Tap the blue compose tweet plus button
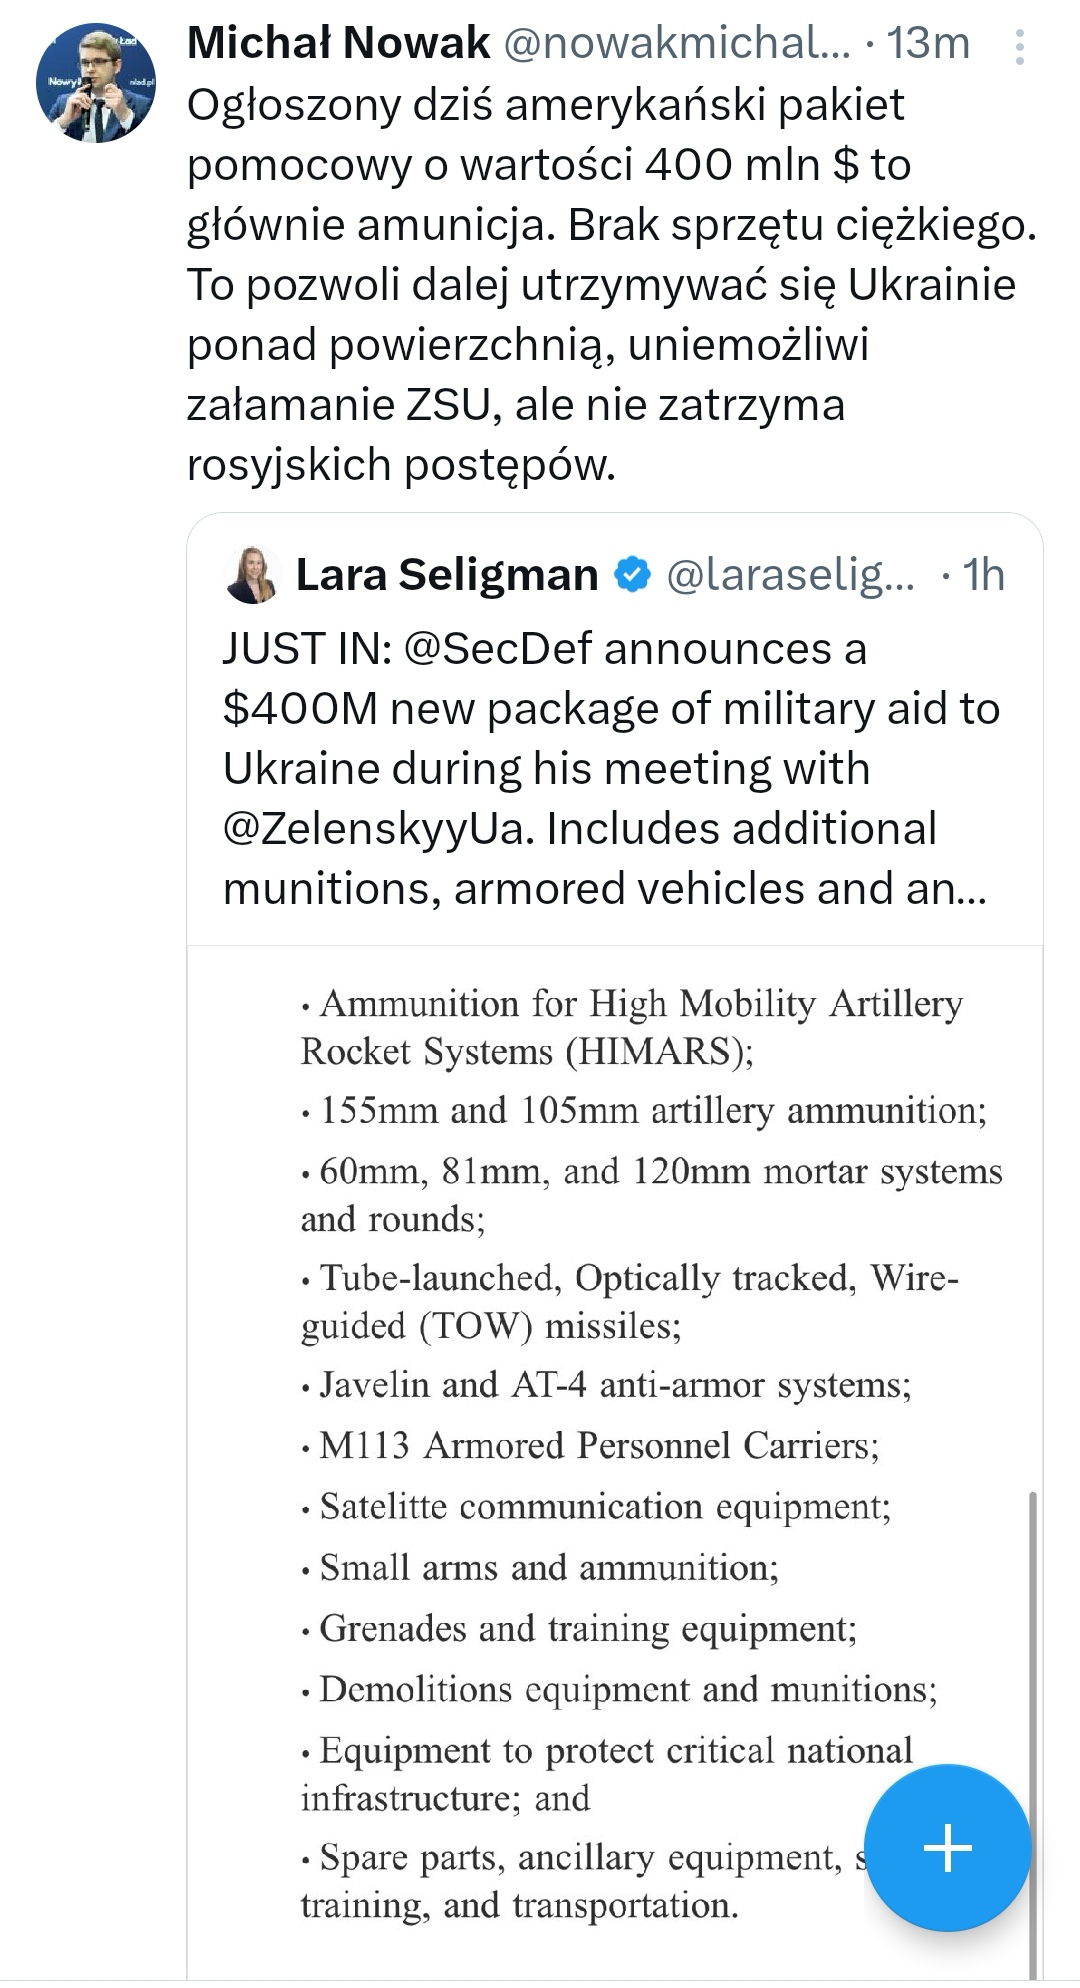Viewport: 1080px width, 1988px height. (x=947, y=1847)
